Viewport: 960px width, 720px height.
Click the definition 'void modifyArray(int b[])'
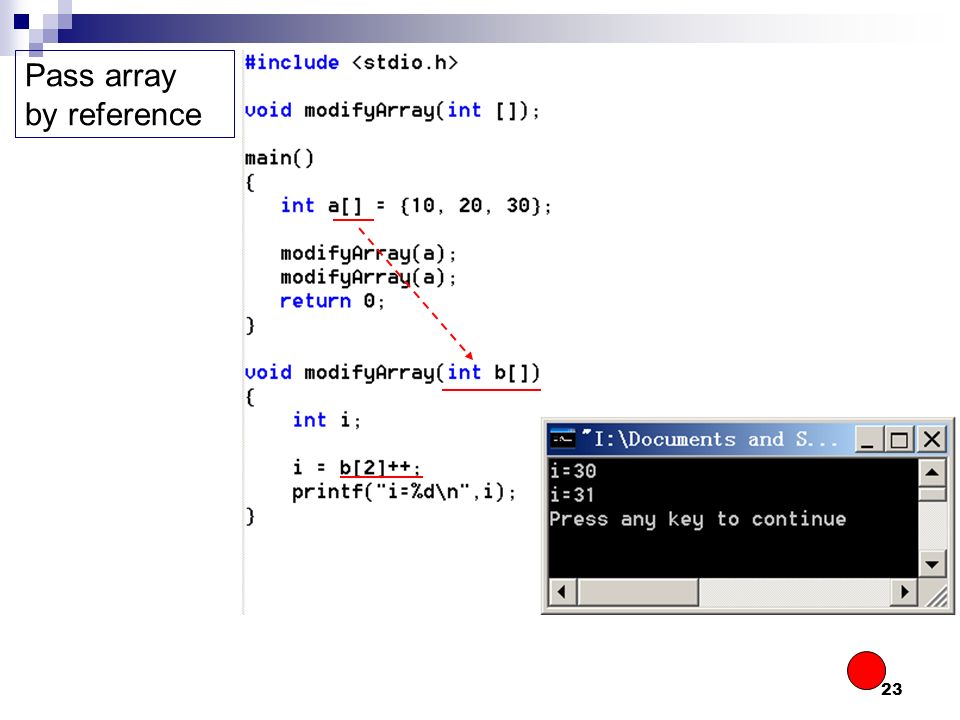(x=392, y=373)
